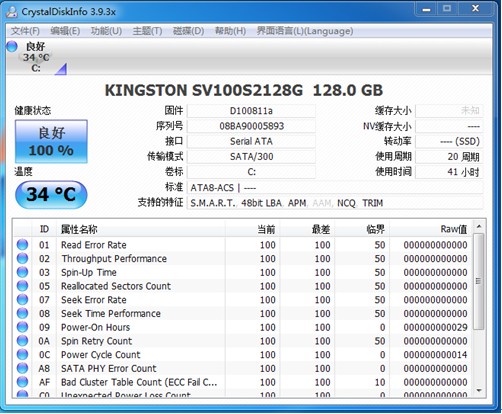Viewport: 502px width, 414px height.
Task: Click status orb for Reallocated Sectors Count
Action: pos(22,286)
